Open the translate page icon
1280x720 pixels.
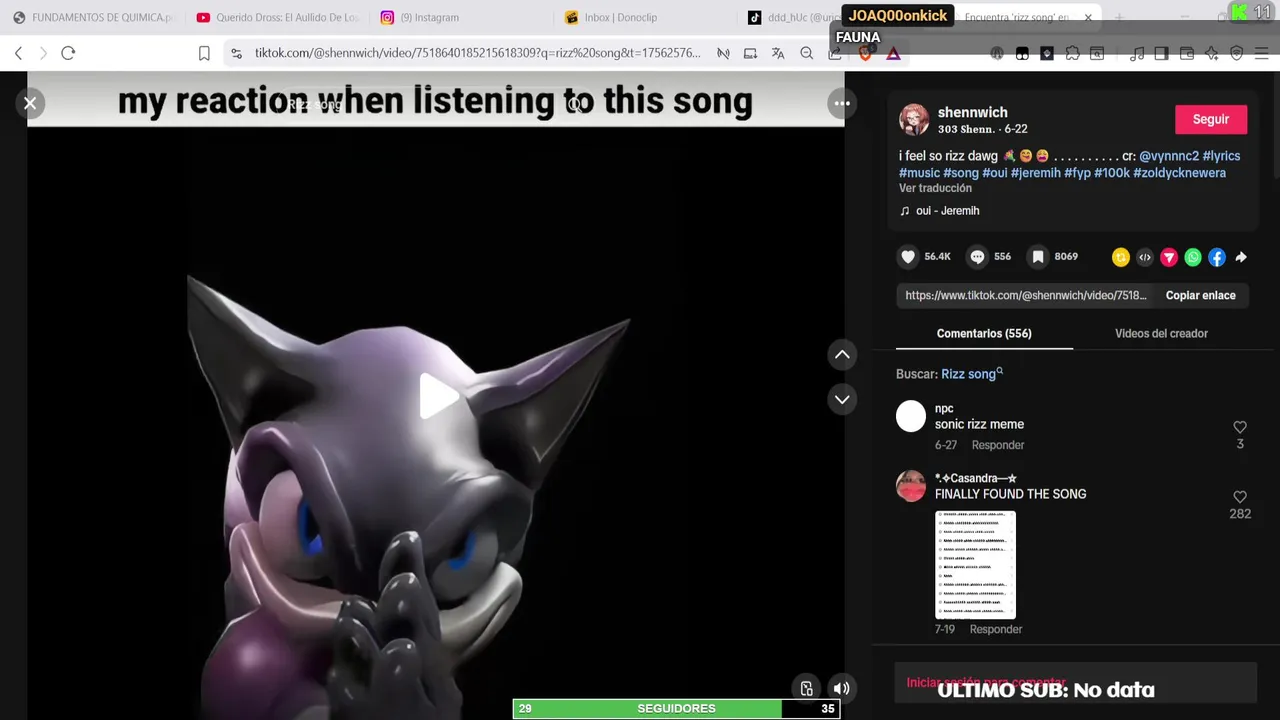coord(778,53)
